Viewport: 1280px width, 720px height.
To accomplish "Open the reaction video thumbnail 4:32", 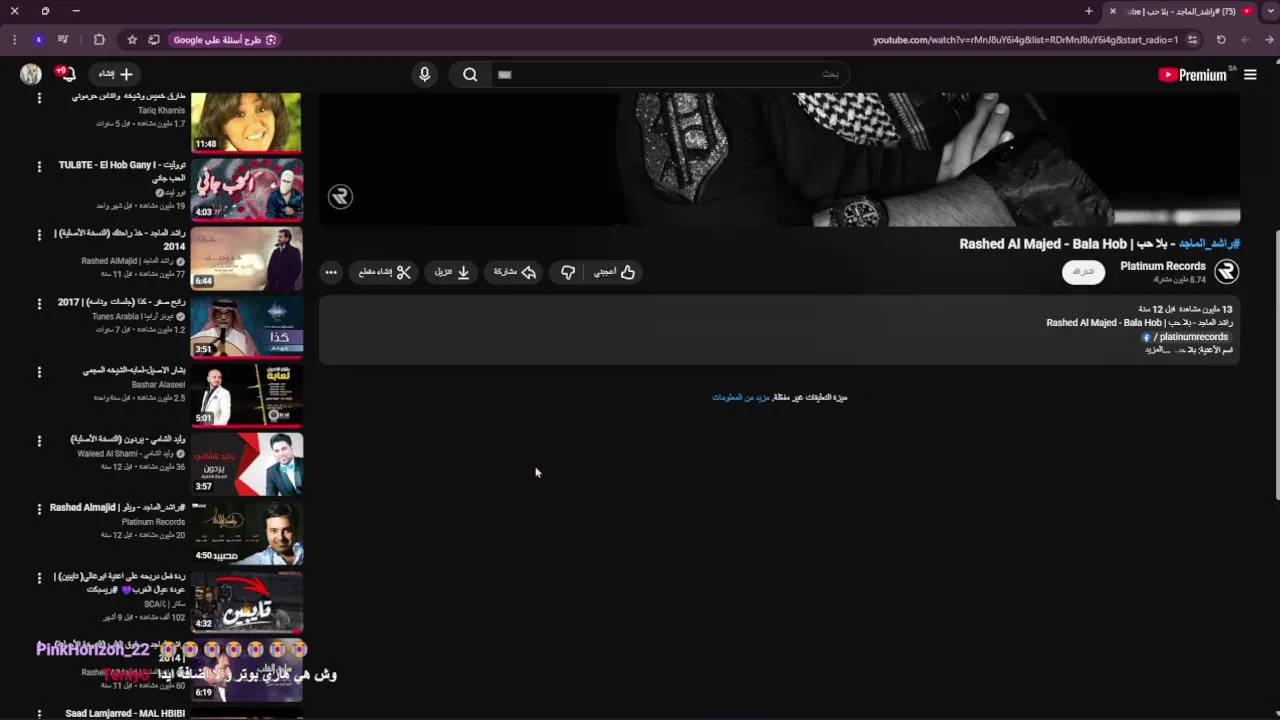I will pos(246,602).
